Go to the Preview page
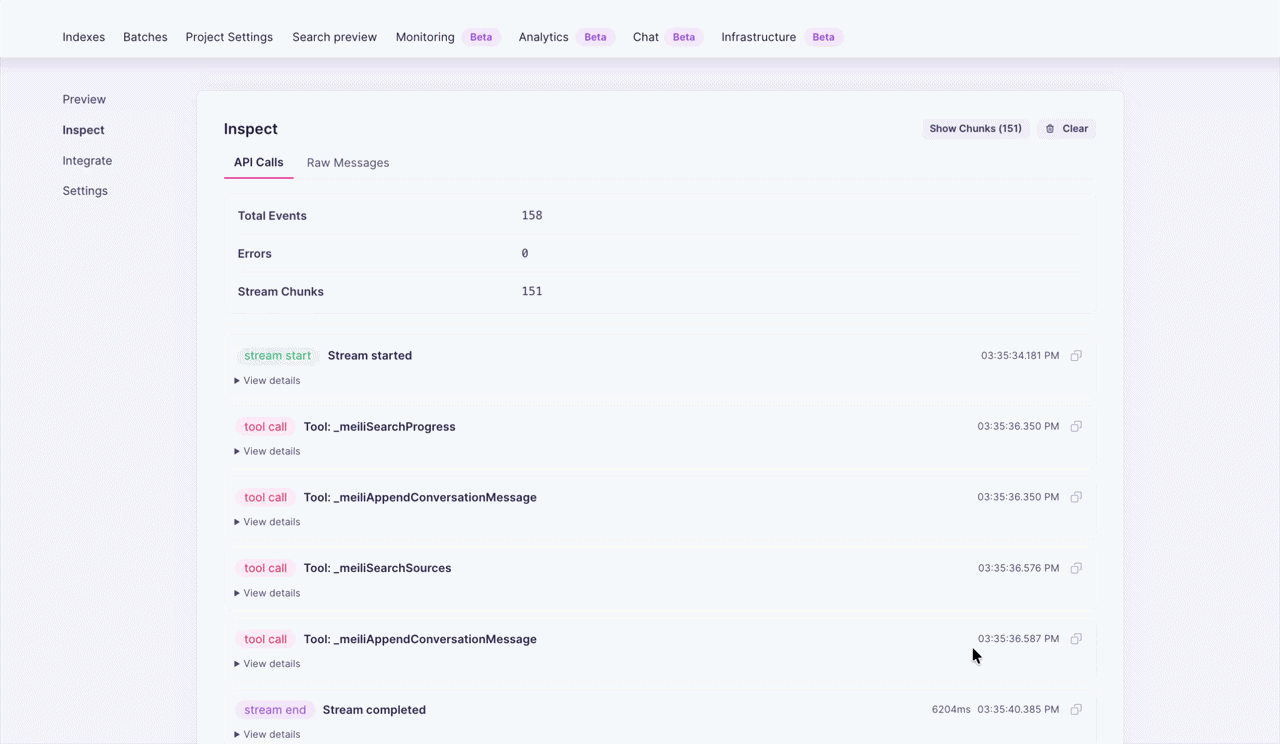 click(x=84, y=99)
